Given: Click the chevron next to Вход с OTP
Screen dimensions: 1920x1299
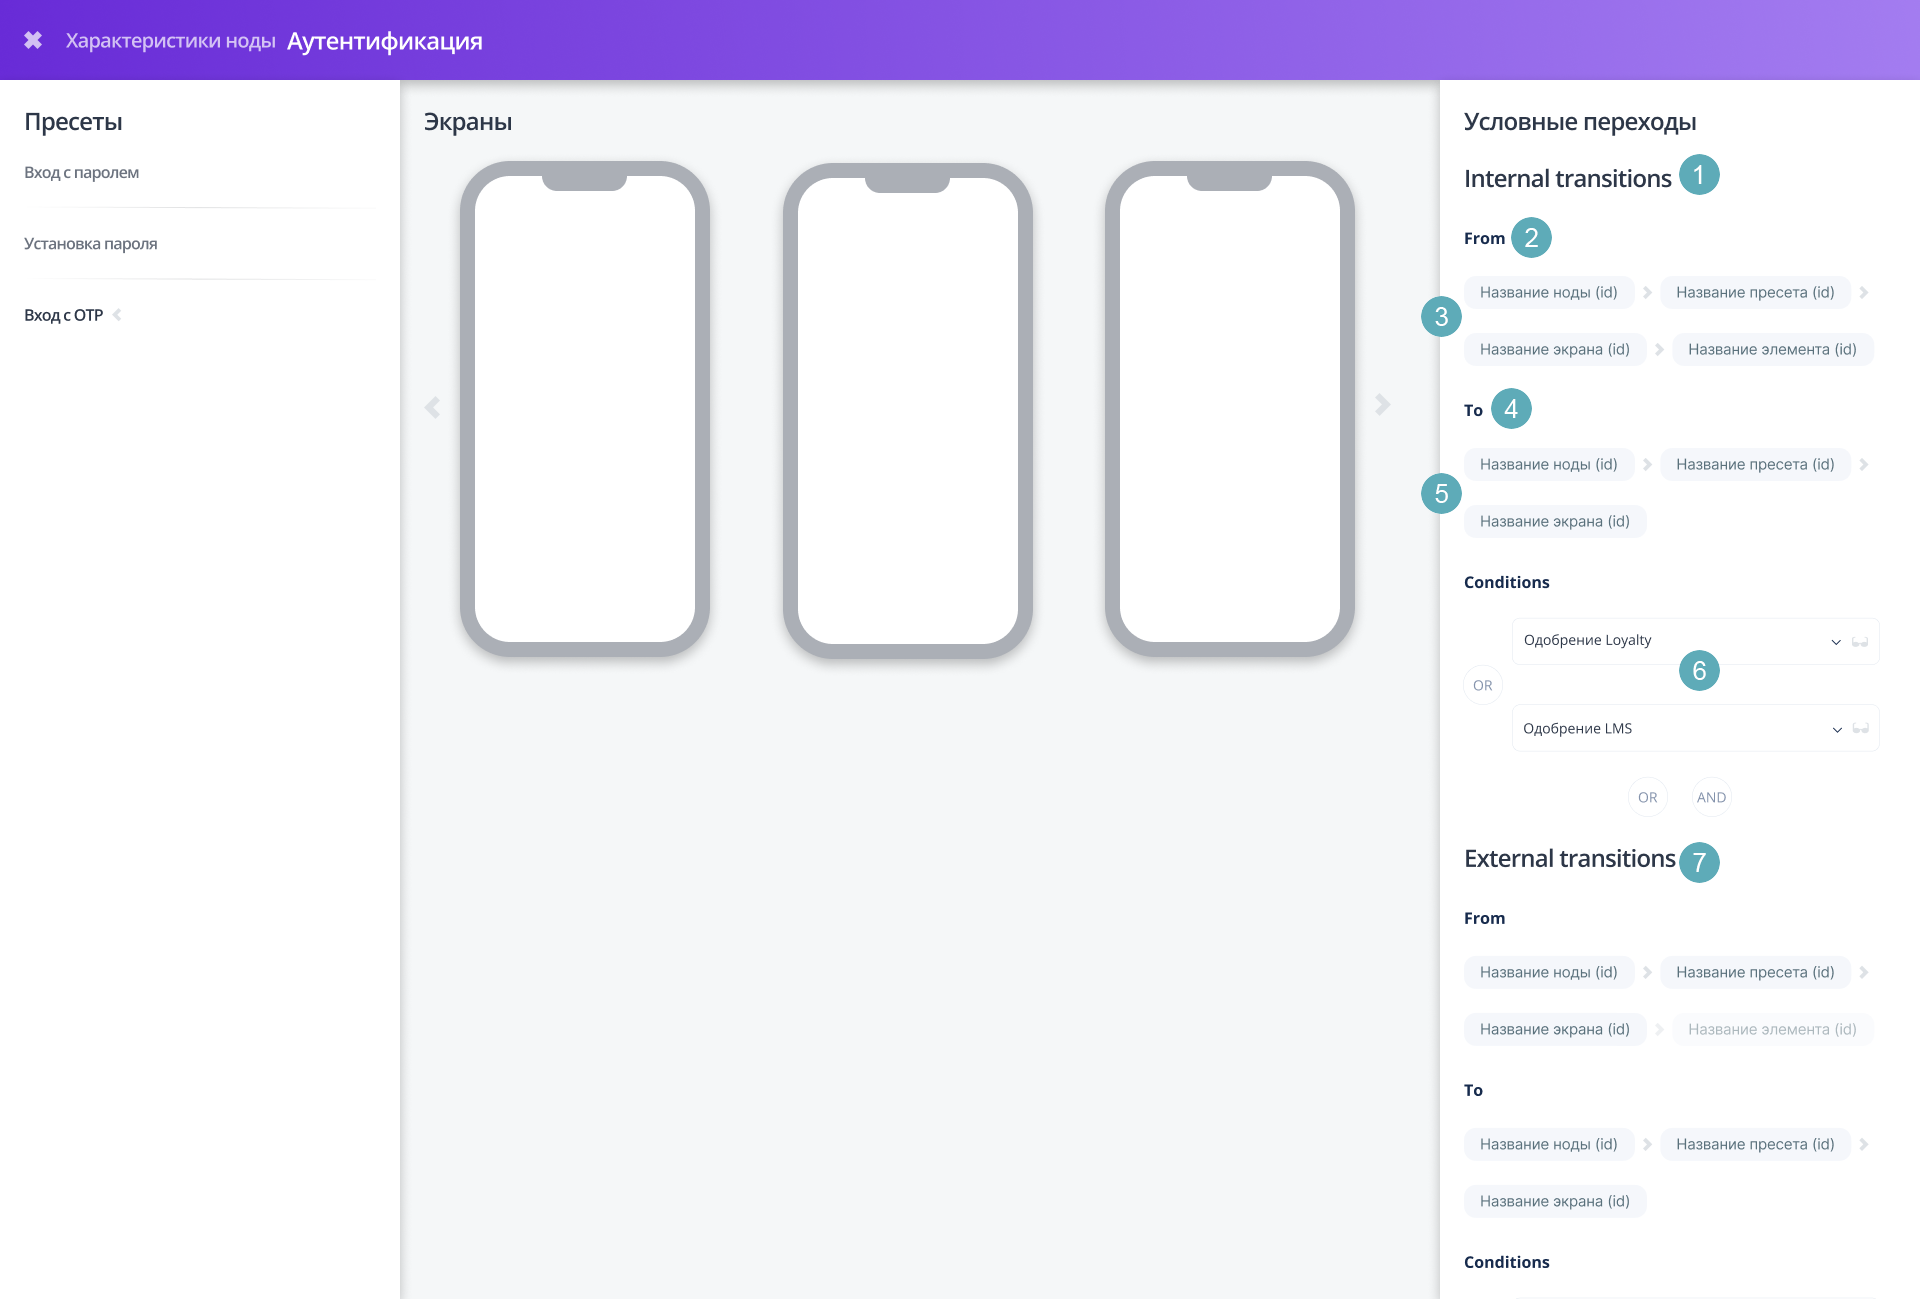Looking at the screenshot, I should (117, 315).
